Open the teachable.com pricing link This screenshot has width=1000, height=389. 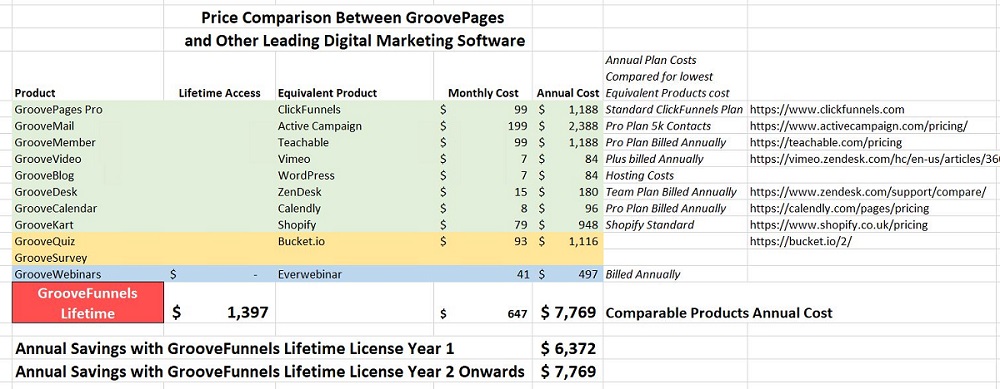point(826,143)
